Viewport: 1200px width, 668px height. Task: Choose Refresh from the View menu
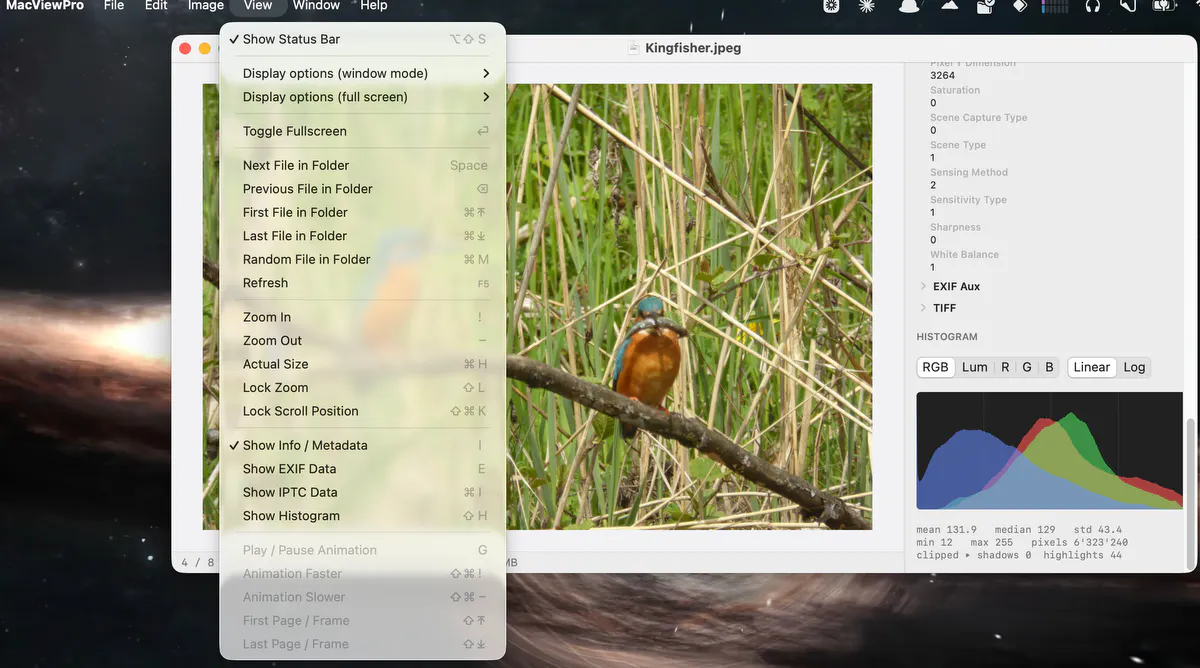363,283
